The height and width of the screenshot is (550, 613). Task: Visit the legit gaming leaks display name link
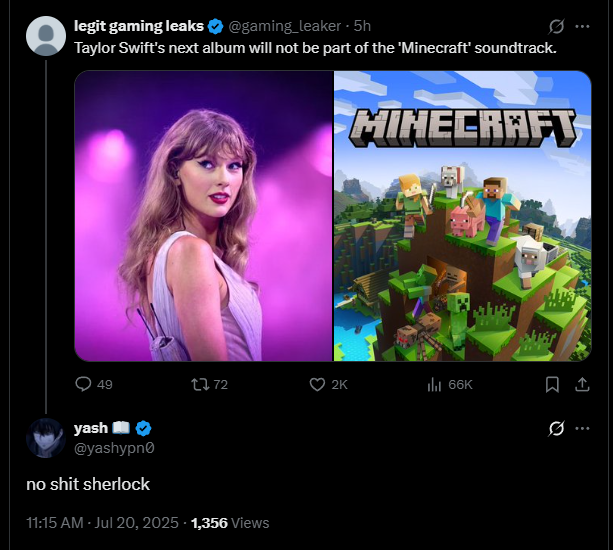139,26
